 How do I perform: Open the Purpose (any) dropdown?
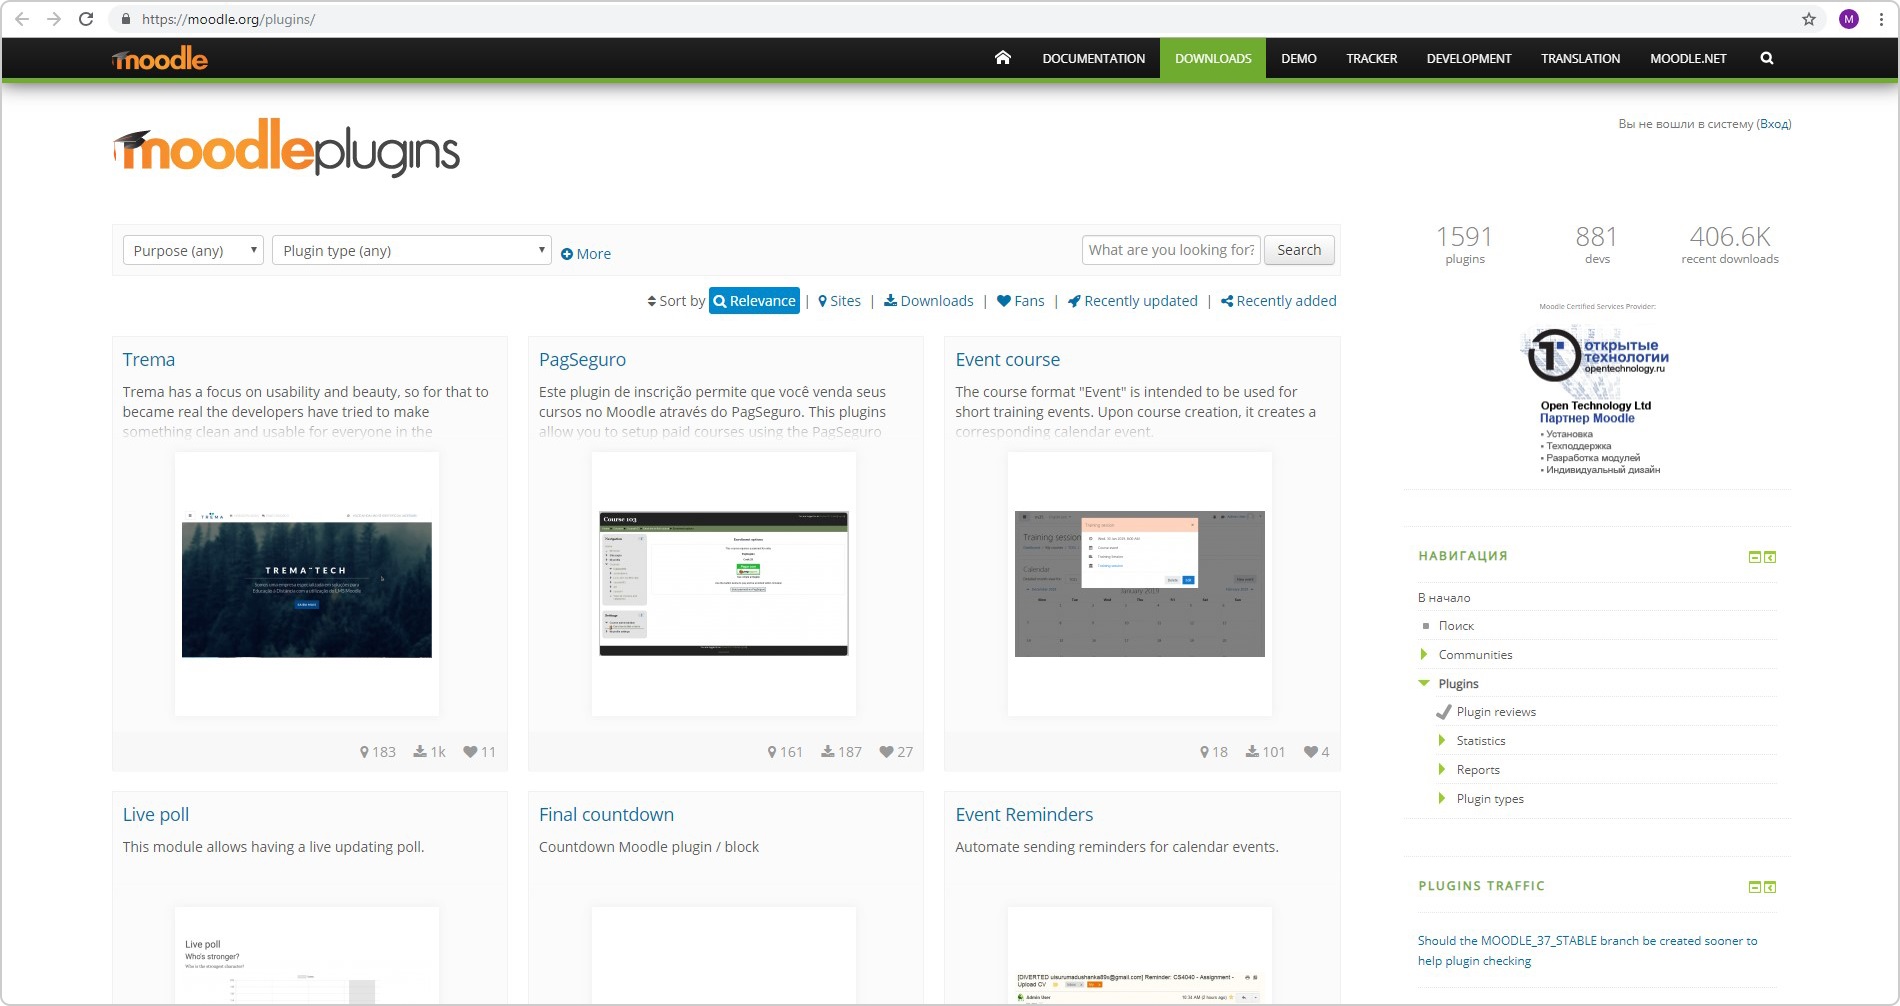[x=193, y=250]
